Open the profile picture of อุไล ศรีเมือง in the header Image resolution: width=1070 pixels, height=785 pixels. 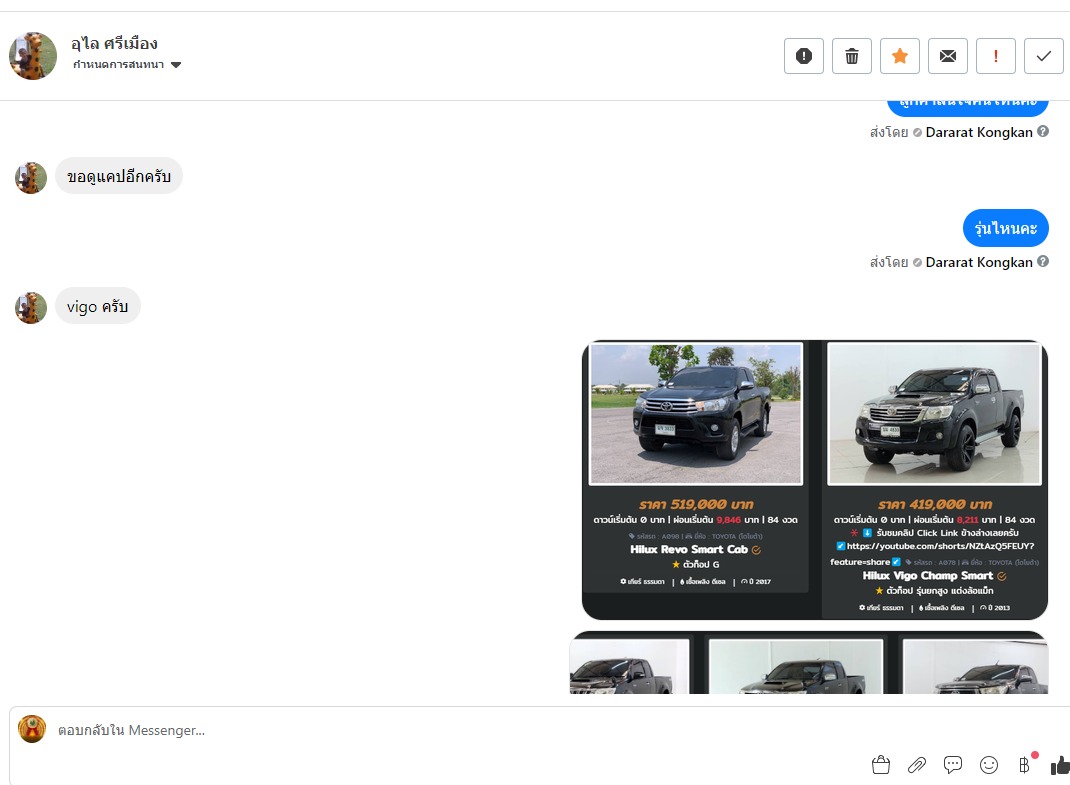tap(33, 56)
